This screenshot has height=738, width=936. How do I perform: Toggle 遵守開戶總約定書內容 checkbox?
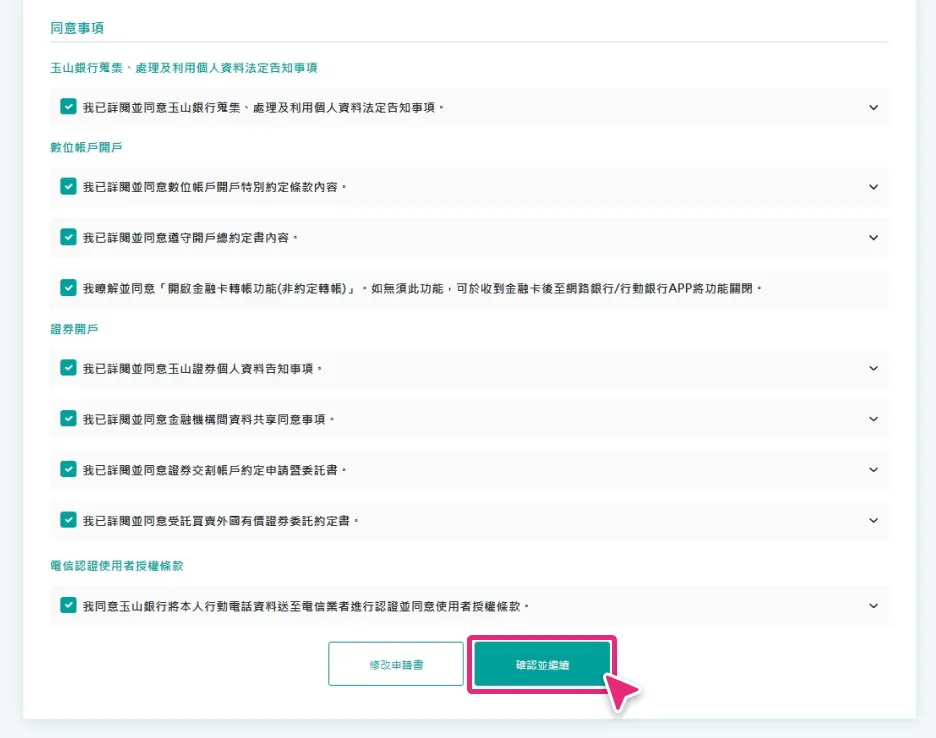pos(68,237)
